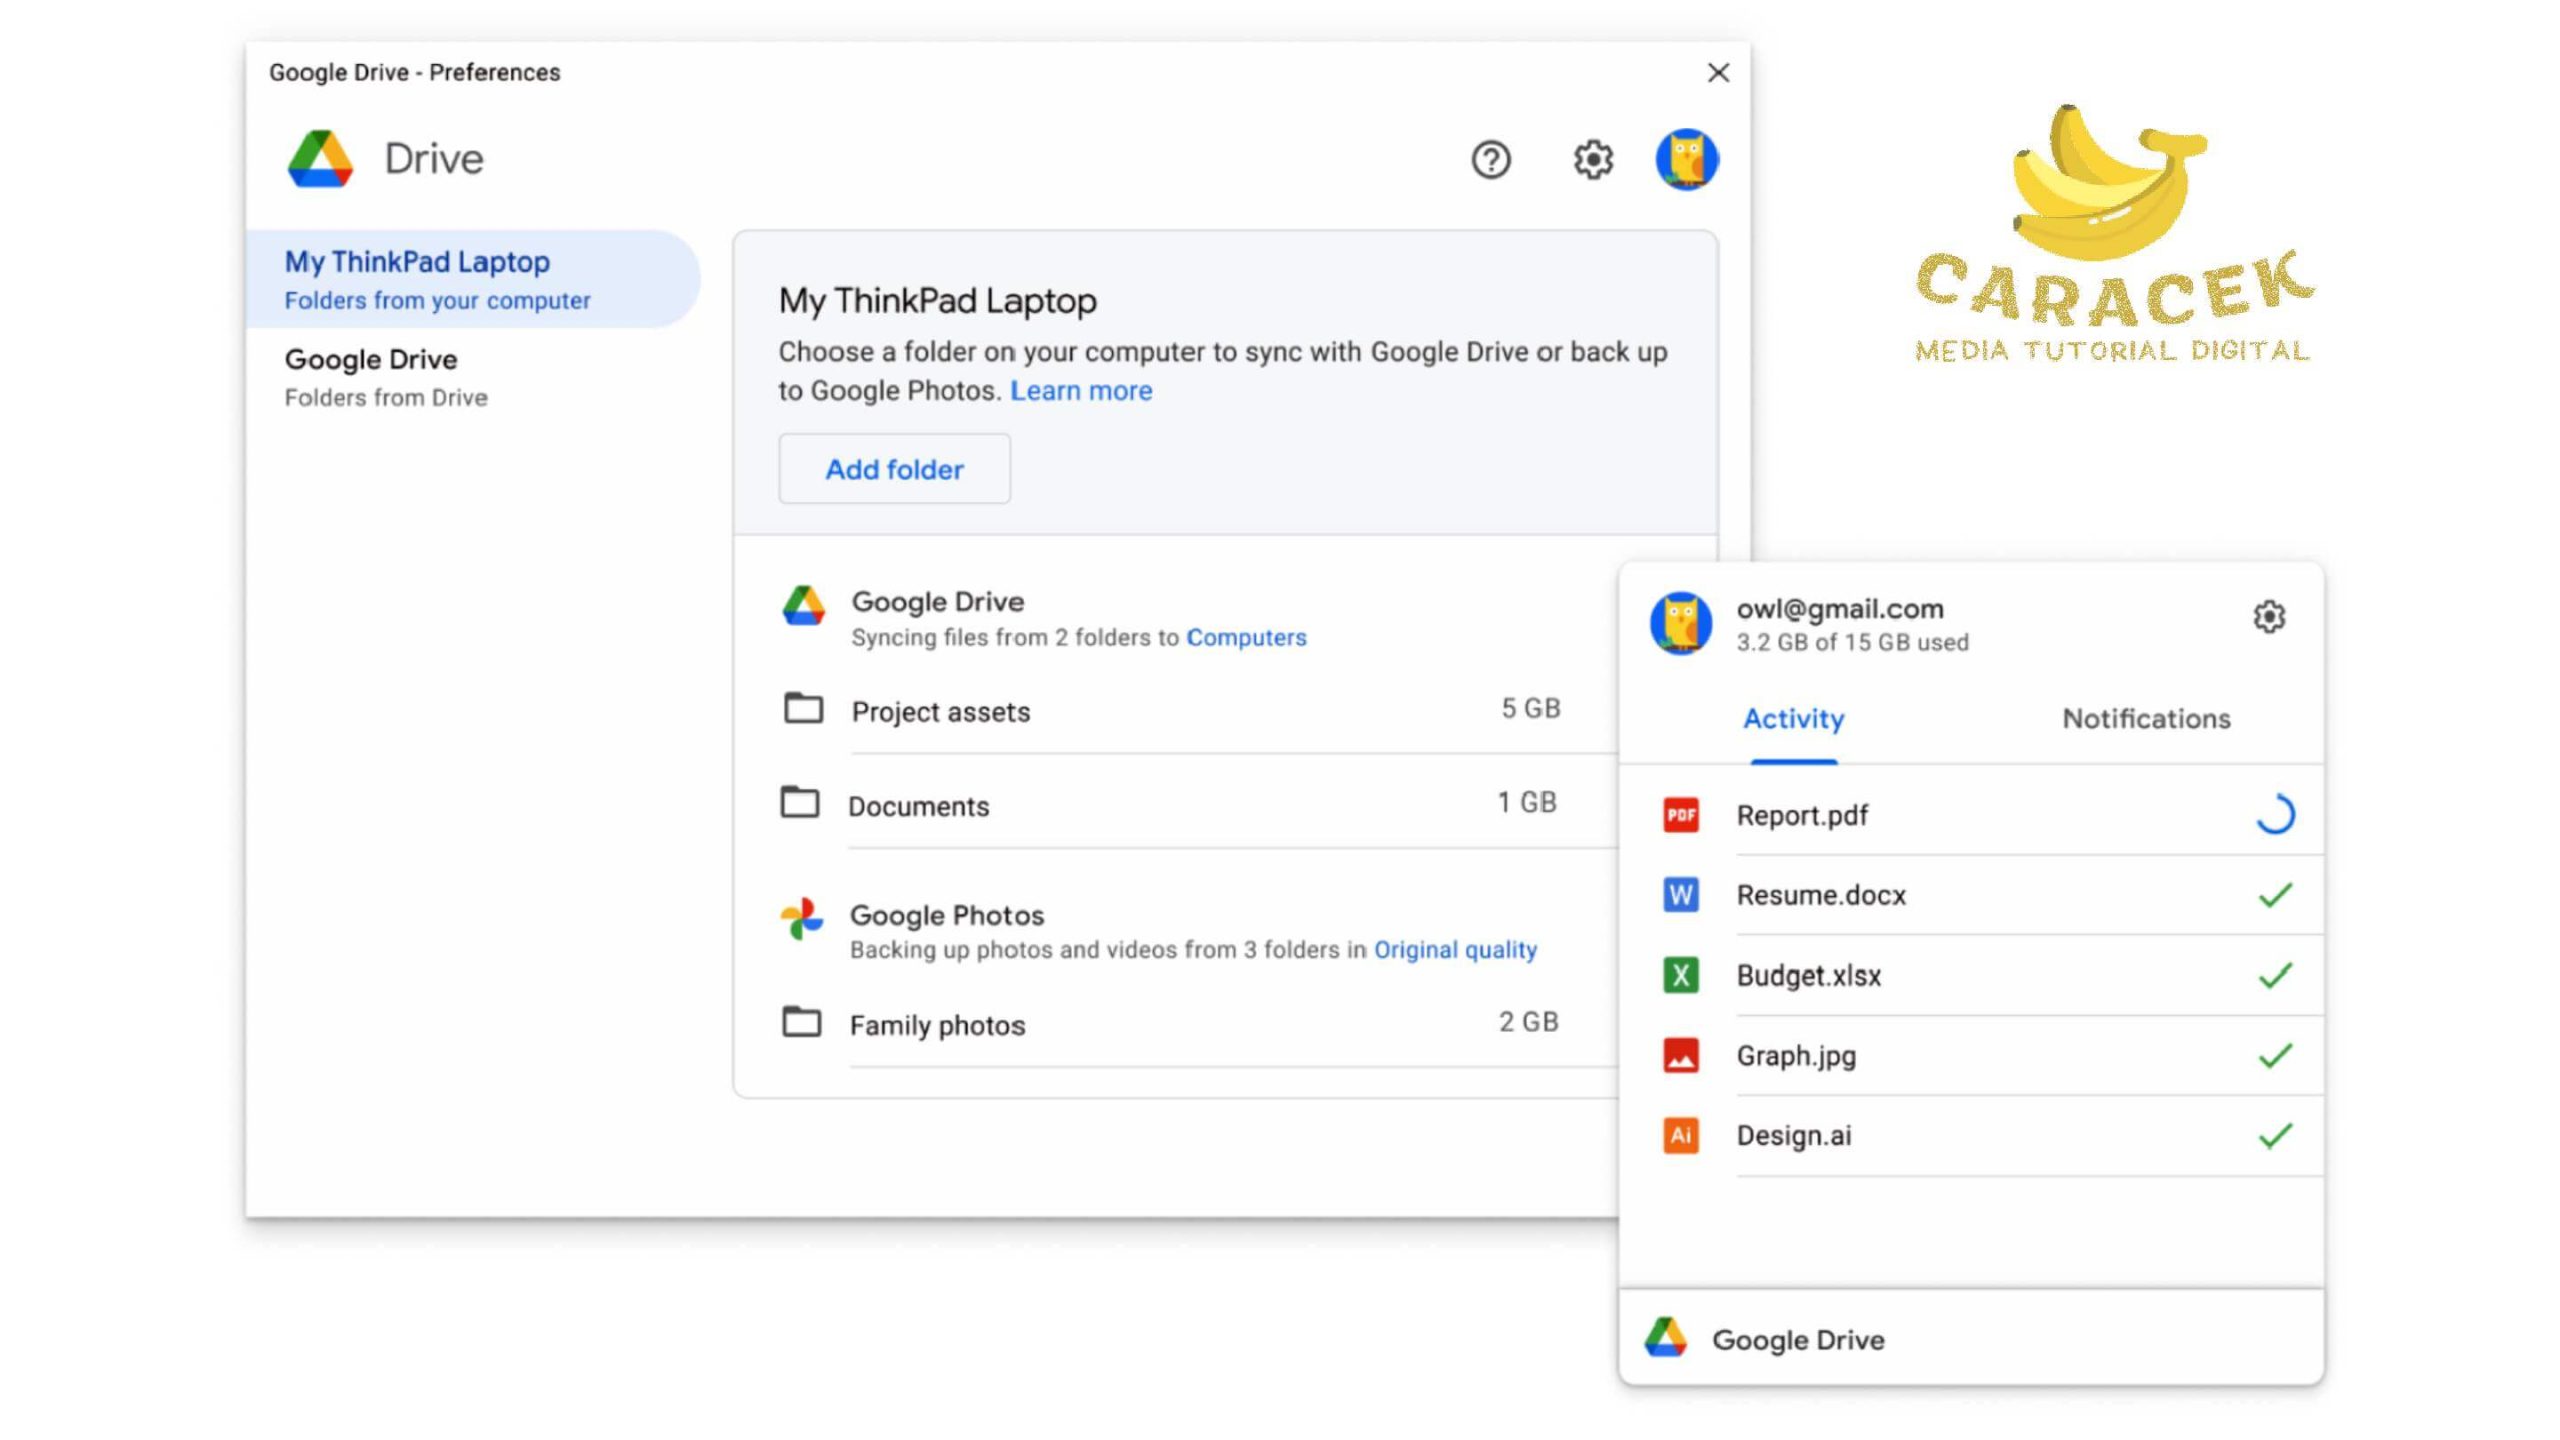Click PDF icon for Report.pdf
The height and width of the screenshot is (1440, 2560).
pyautogui.click(x=1680, y=815)
